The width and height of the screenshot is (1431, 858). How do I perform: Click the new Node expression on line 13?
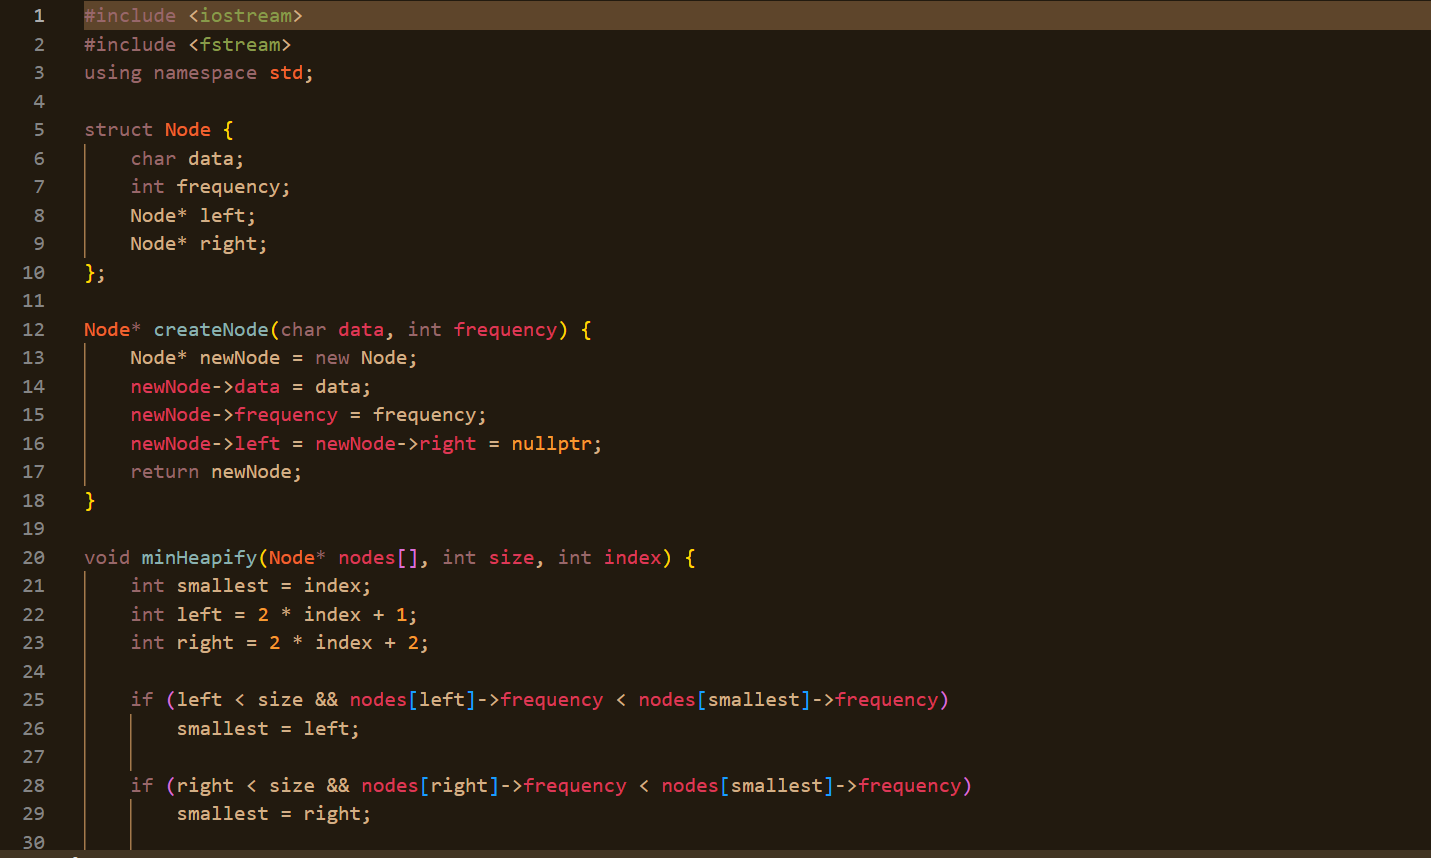click(365, 357)
